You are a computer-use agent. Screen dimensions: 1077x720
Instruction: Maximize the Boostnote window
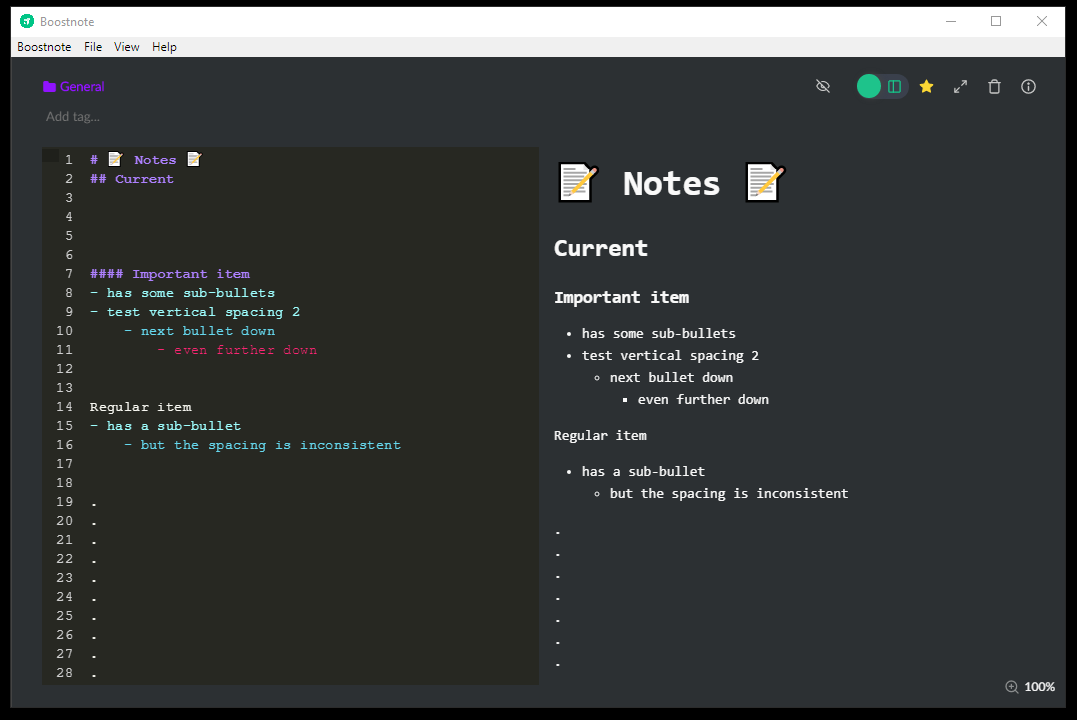coord(996,21)
